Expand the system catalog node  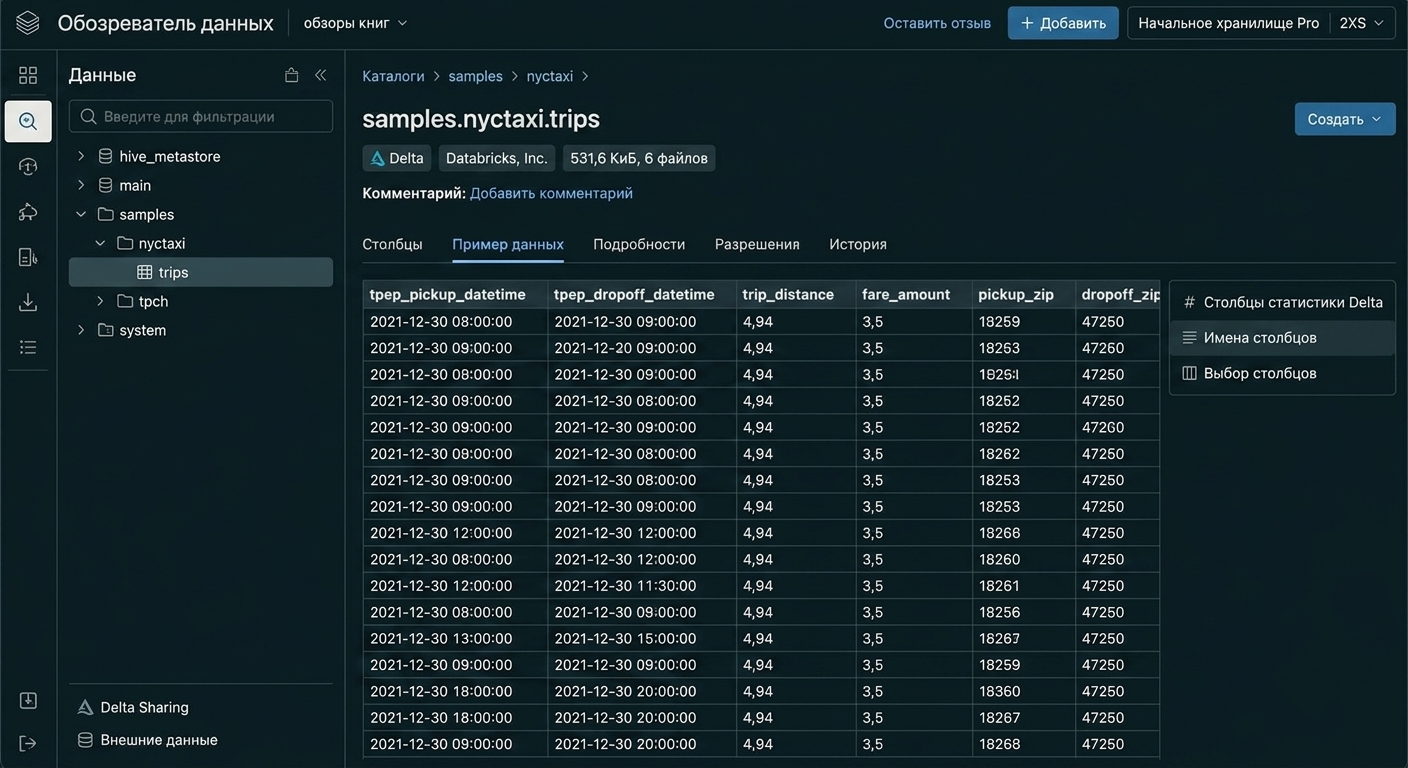coord(81,330)
